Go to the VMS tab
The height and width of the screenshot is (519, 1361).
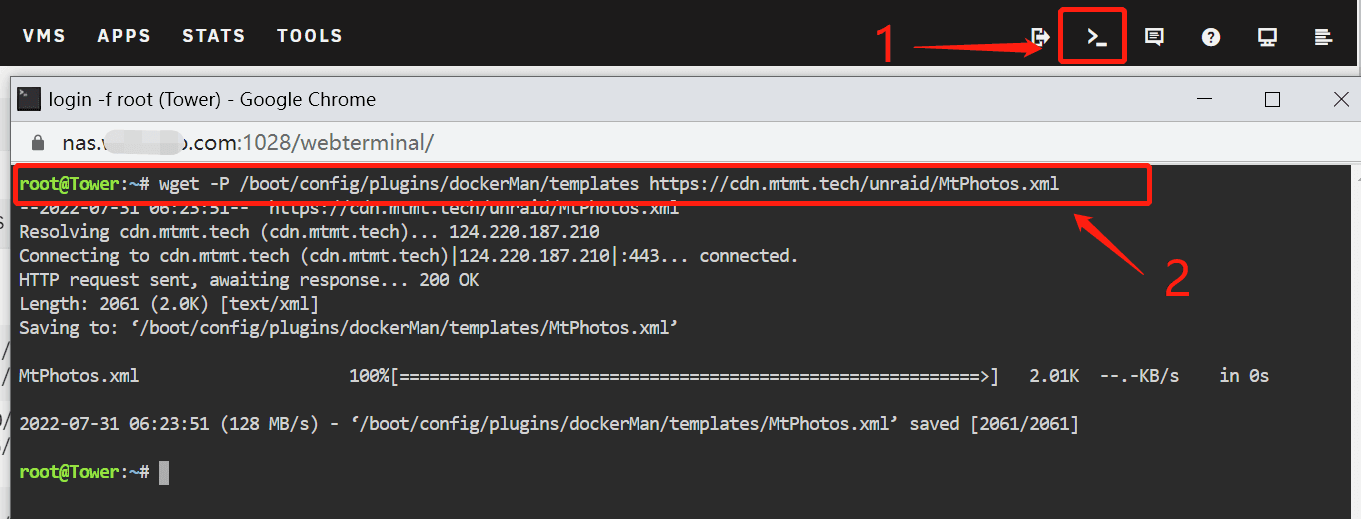point(44,36)
